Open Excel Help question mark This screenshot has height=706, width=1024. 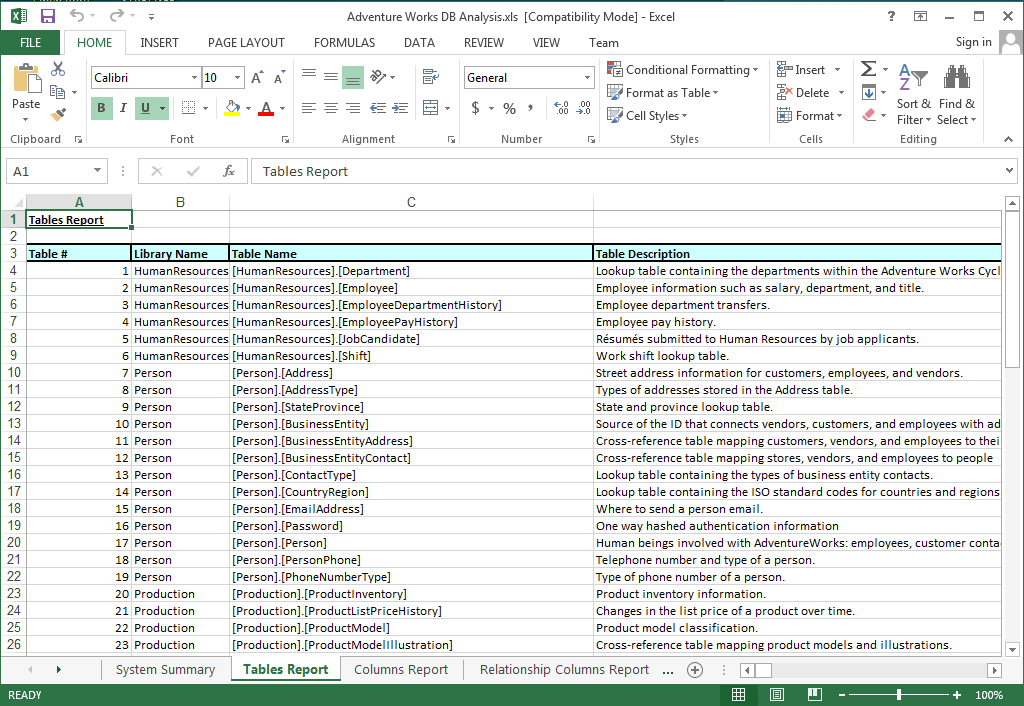pos(891,16)
